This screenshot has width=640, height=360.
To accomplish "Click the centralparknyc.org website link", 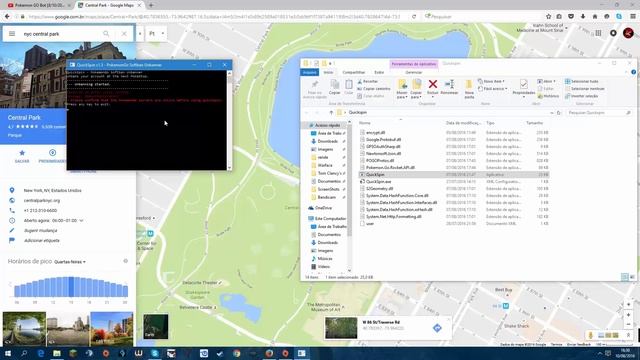I will pos(42,200).
